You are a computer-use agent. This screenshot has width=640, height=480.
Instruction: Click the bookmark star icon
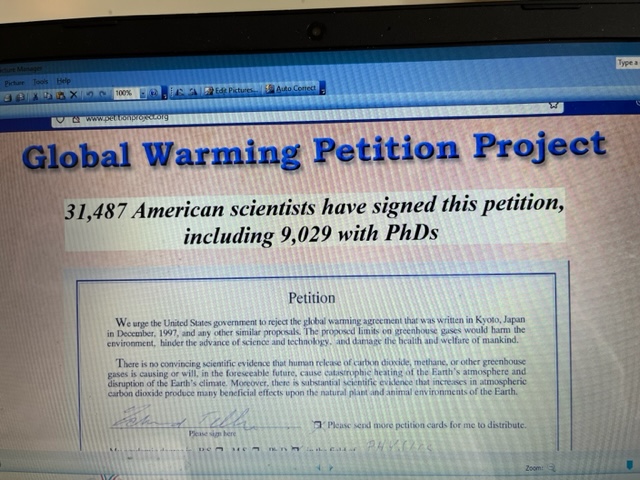[x=553, y=105]
